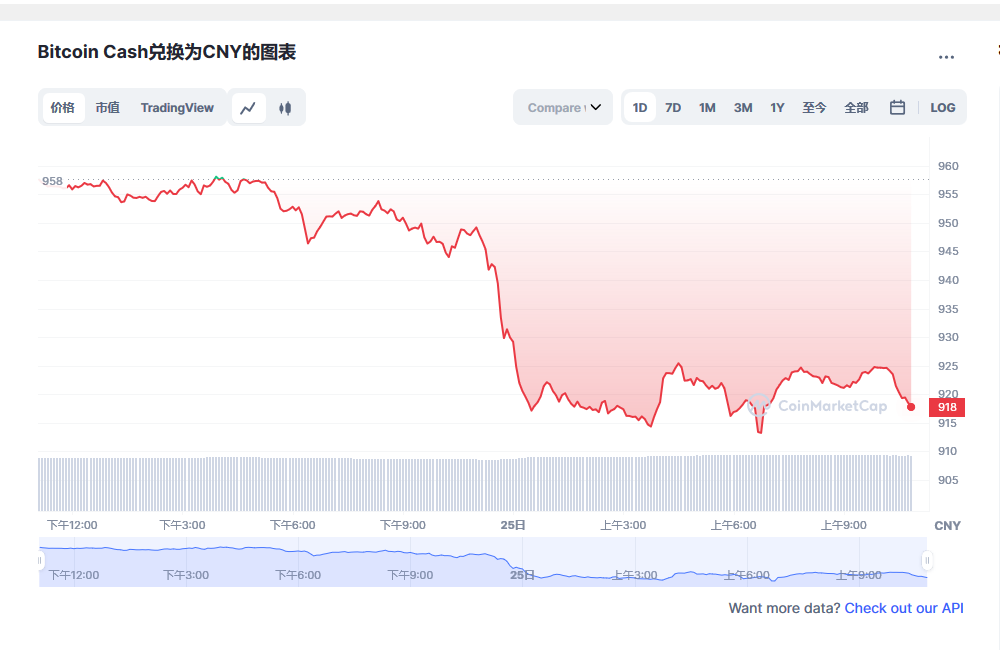Click the 25日 date label on x-axis
1000x650 pixels.
click(x=513, y=525)
